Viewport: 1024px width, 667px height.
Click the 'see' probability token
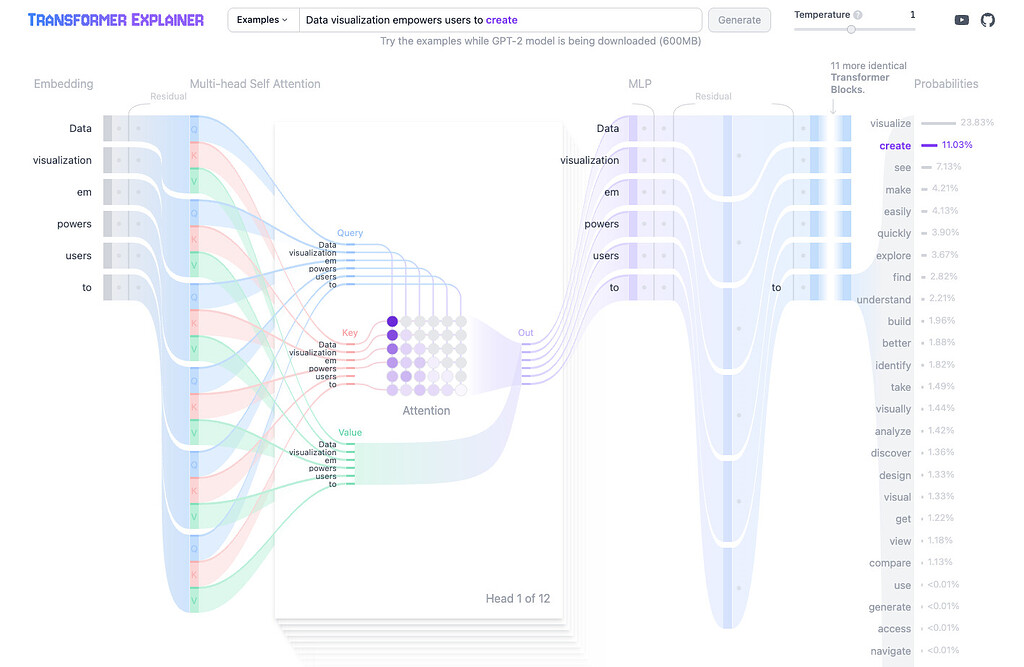(903, 167)
